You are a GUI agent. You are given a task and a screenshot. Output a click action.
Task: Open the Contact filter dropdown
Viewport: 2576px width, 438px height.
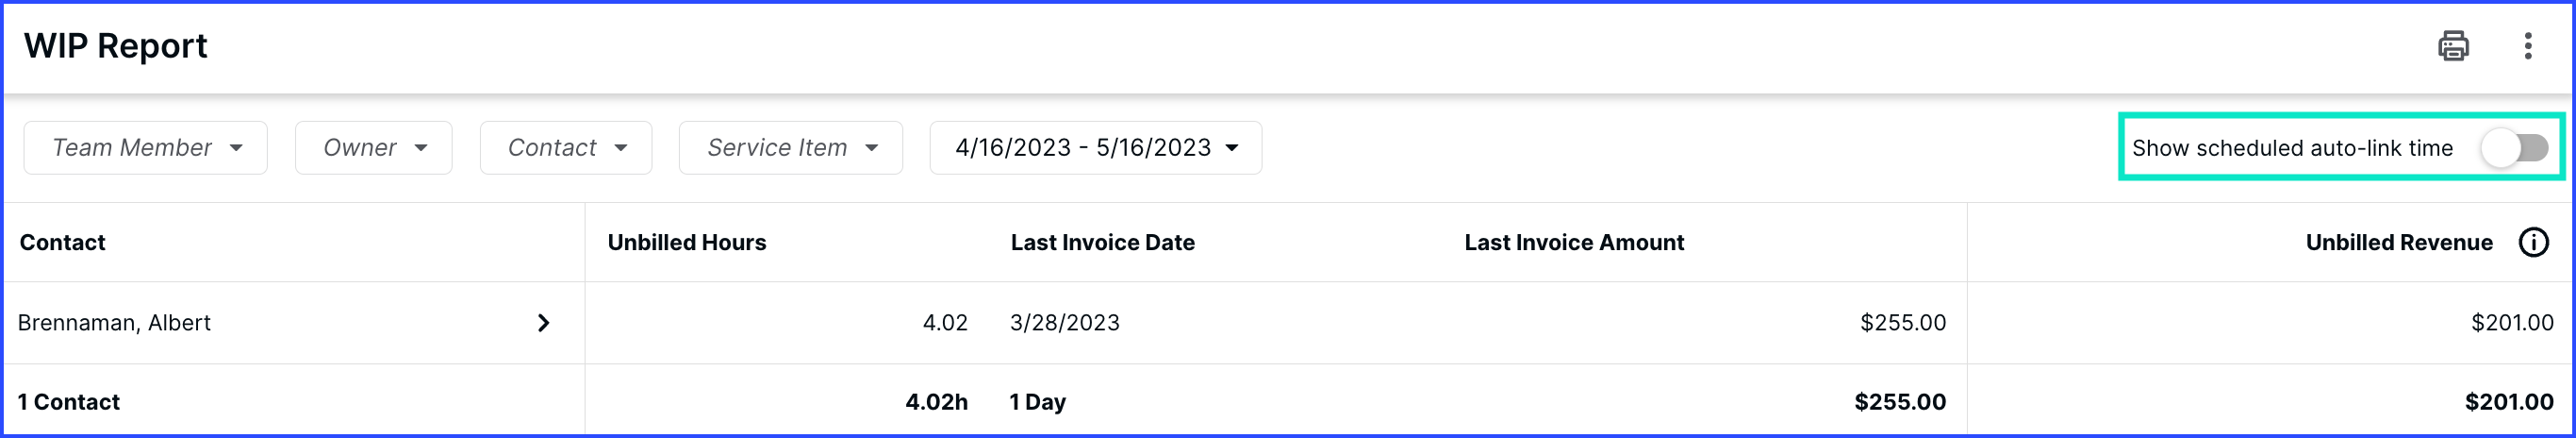tap(566, 148)
